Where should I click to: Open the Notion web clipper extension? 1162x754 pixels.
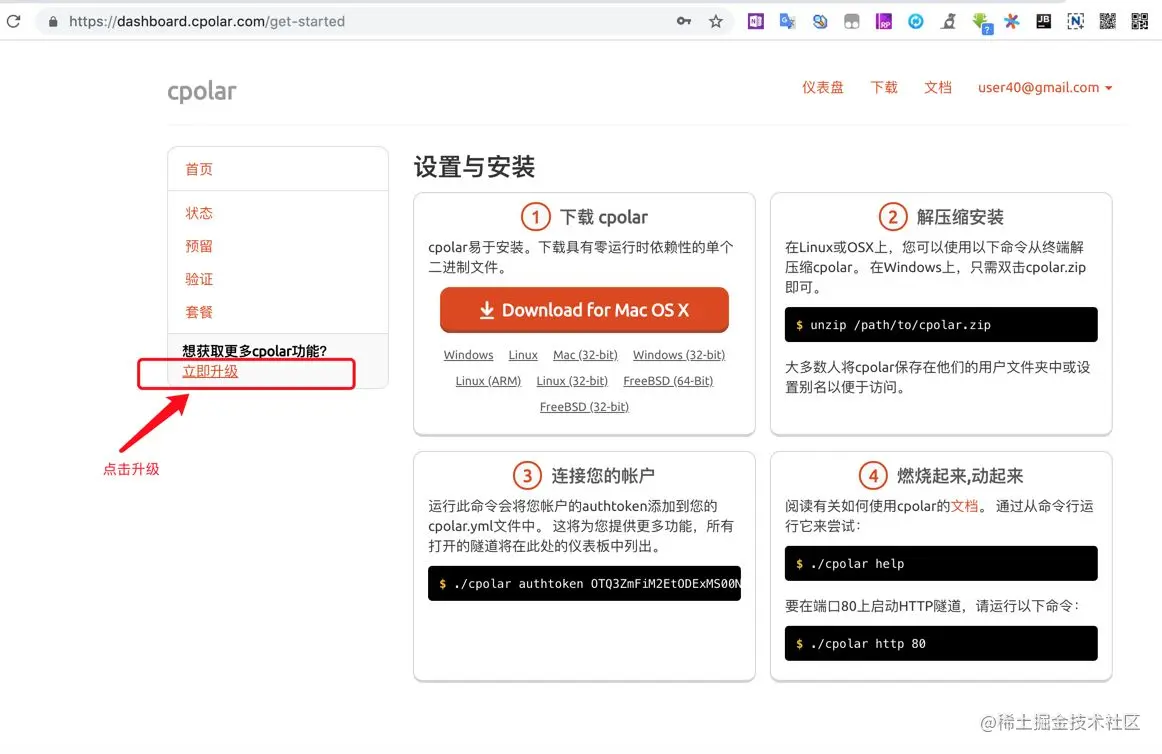[1075, 21]
